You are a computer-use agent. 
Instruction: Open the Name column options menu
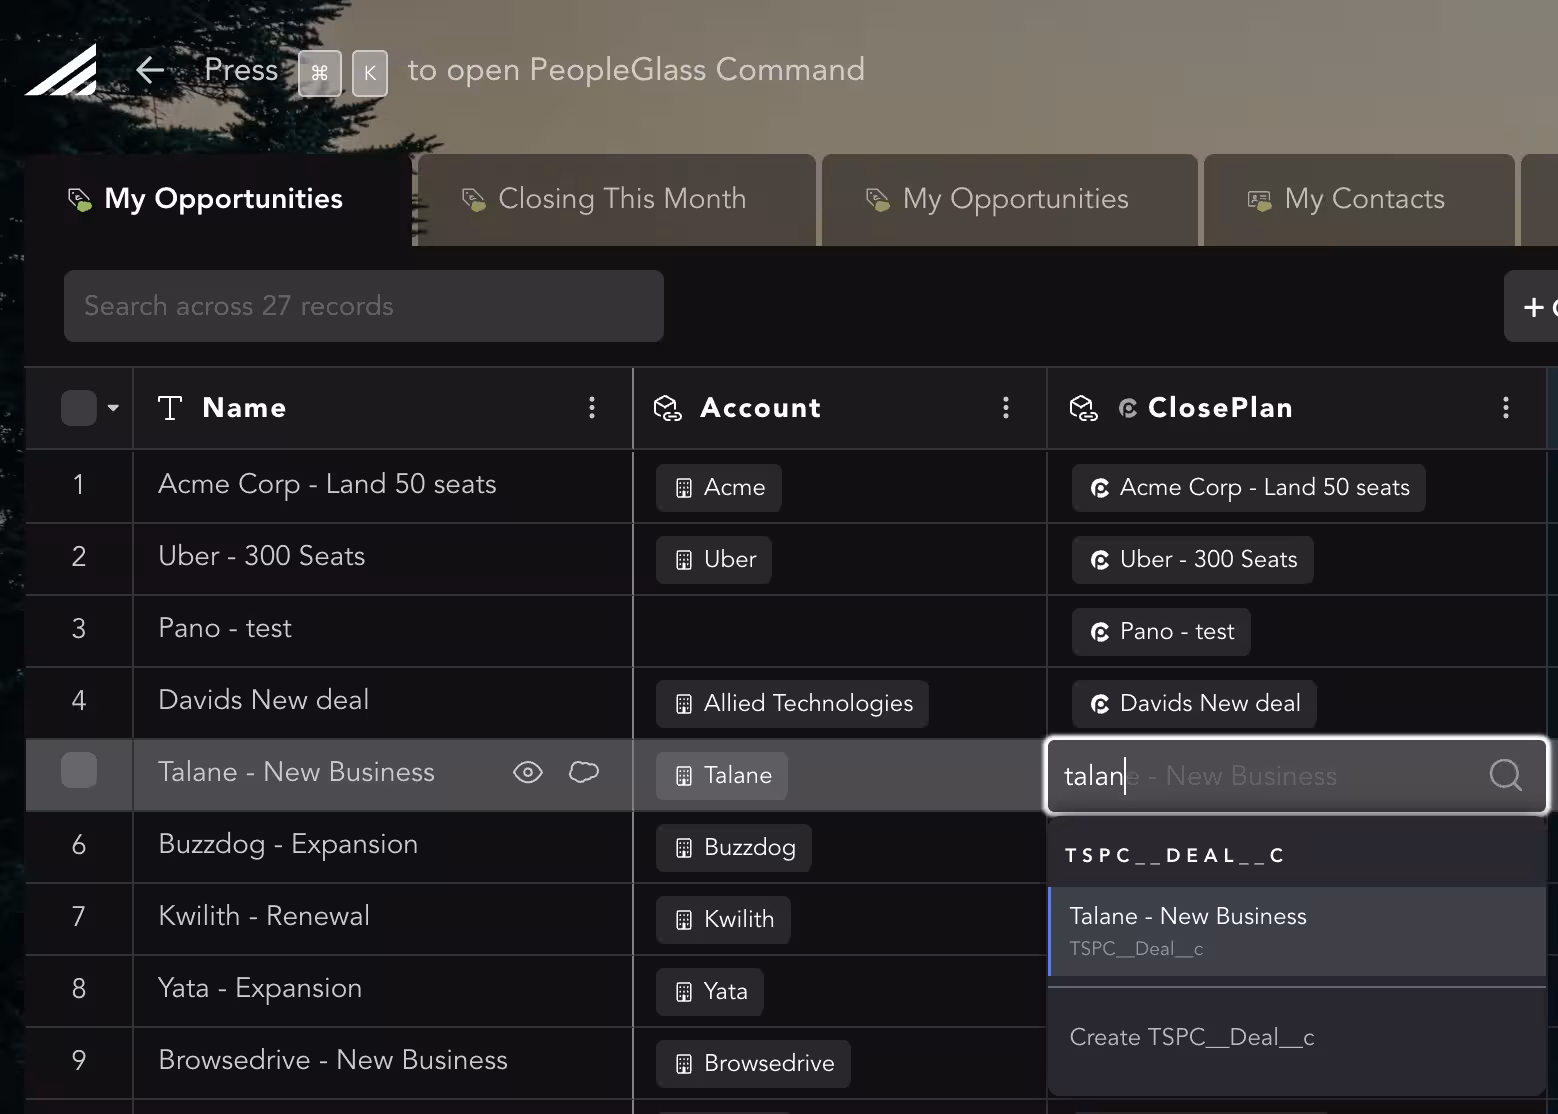coord(592,407)
